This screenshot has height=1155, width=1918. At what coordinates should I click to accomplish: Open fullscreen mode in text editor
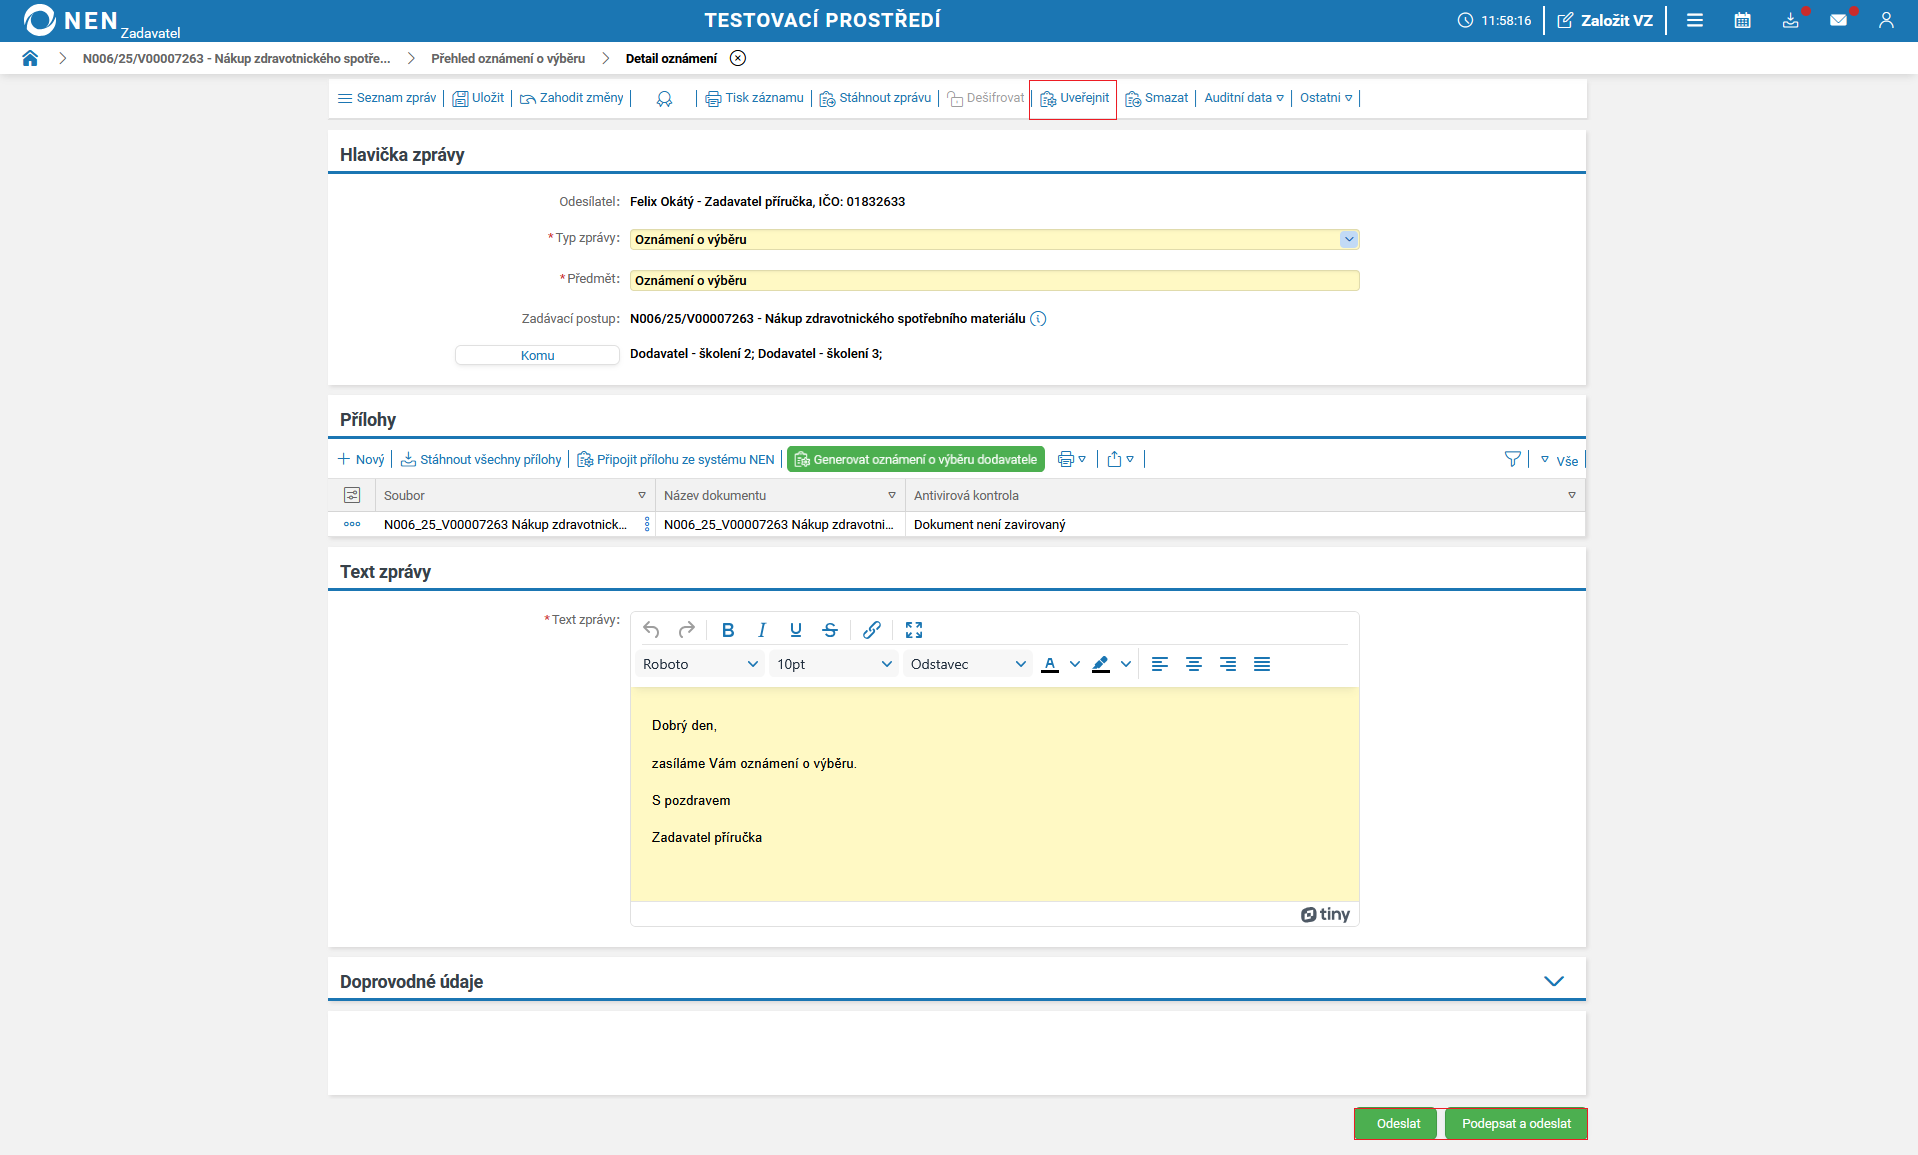(x=914, y=630)
